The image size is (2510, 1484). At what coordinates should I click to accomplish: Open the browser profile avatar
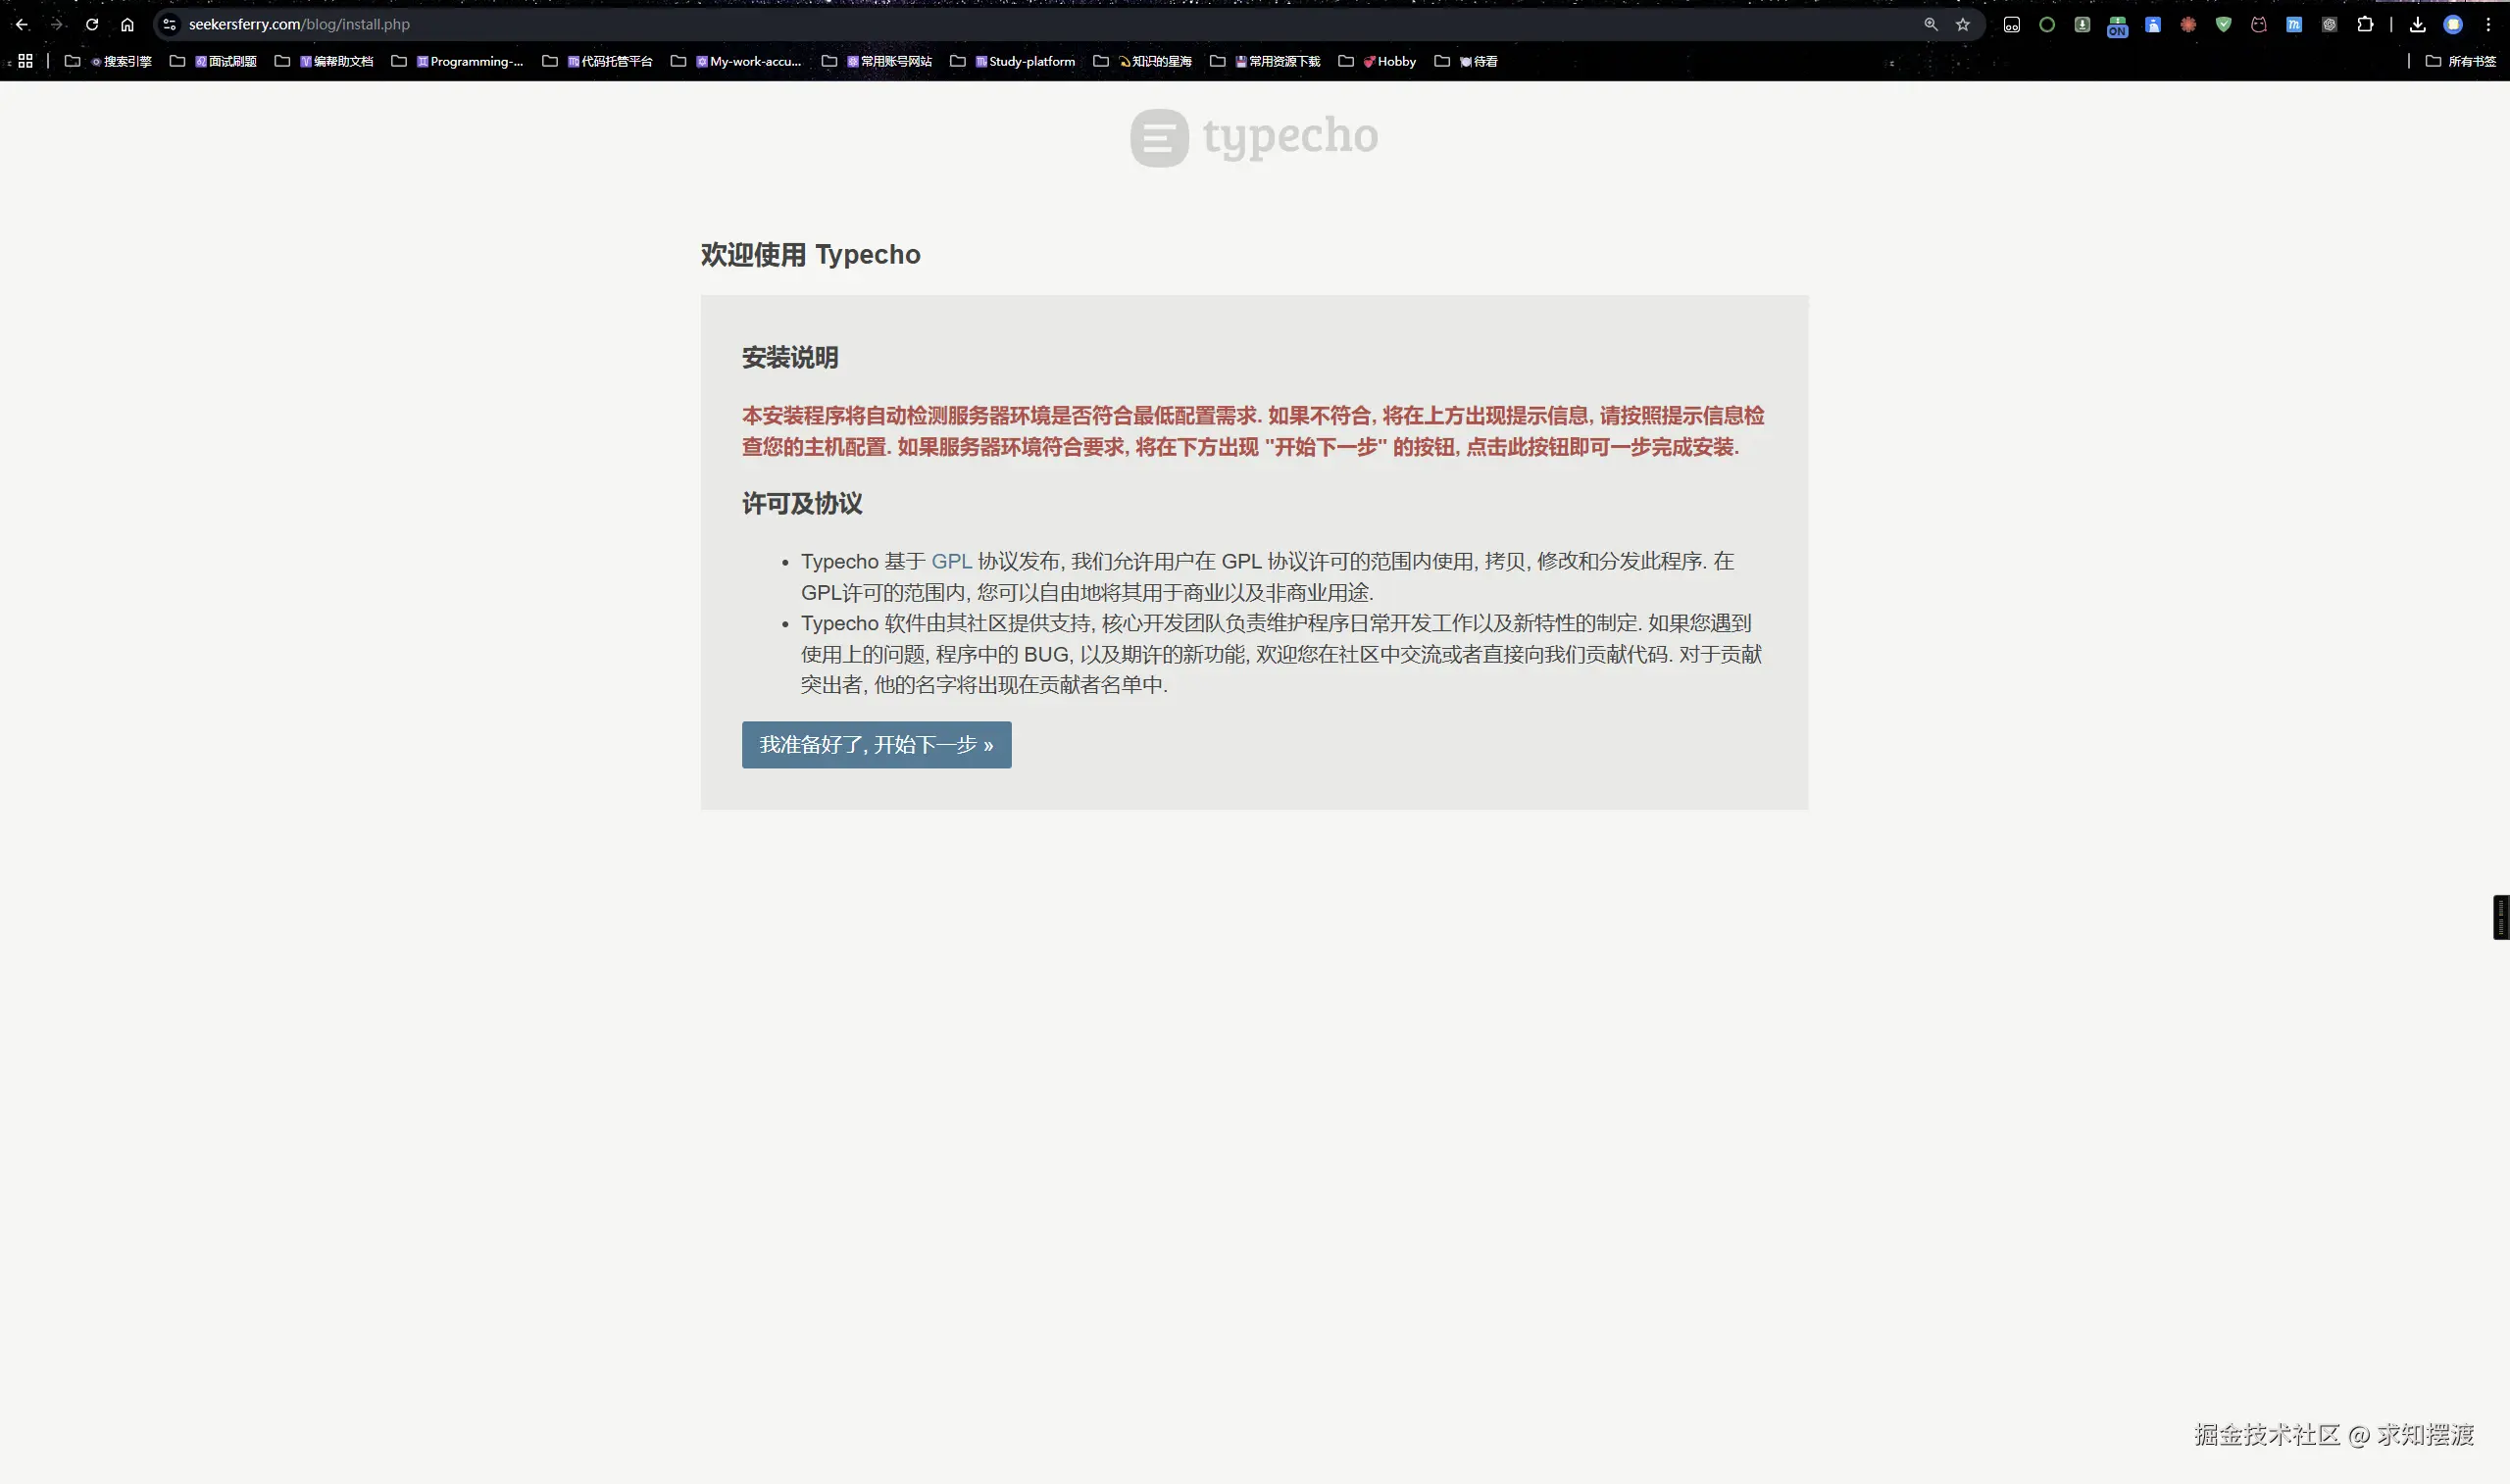click(2453, 24)
